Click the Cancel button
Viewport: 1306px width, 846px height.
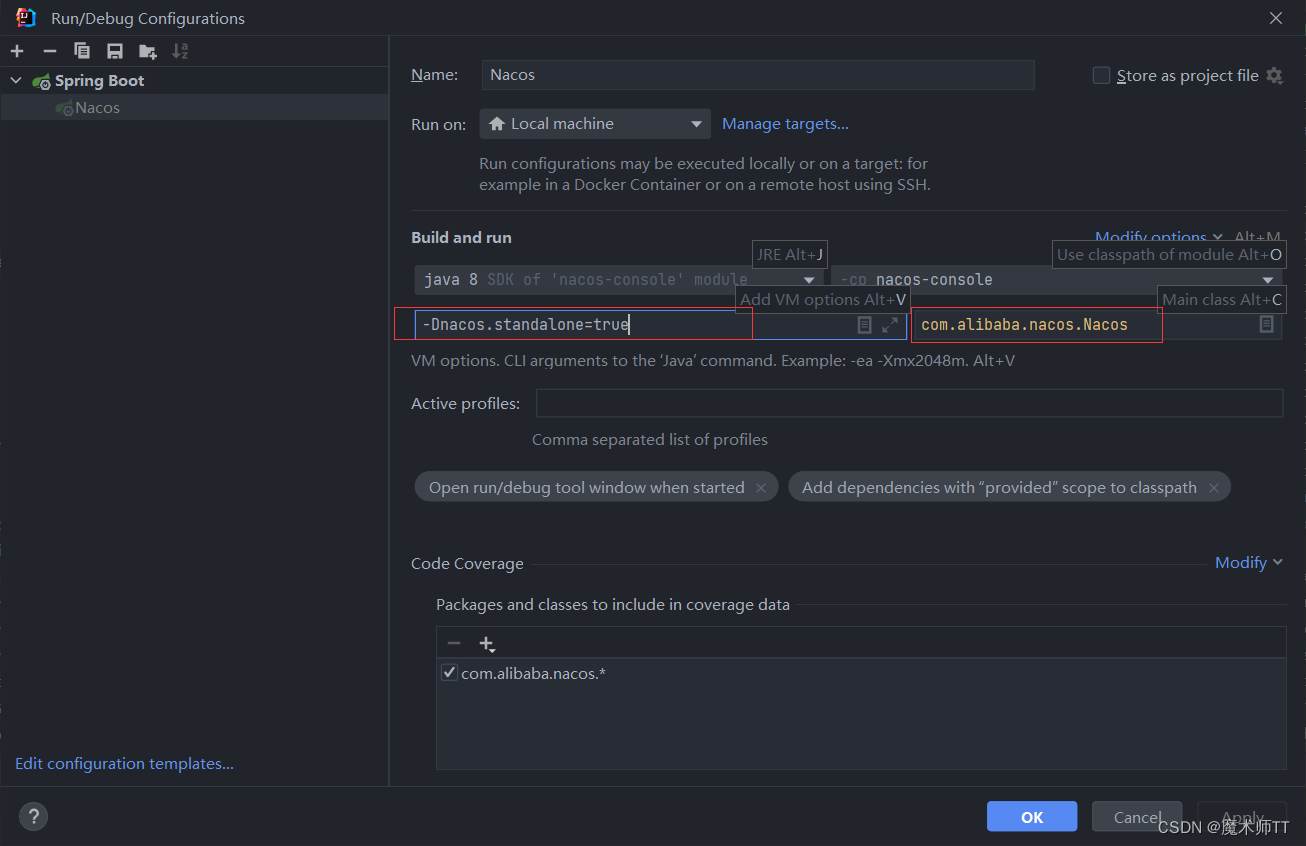coord(1137,817)
